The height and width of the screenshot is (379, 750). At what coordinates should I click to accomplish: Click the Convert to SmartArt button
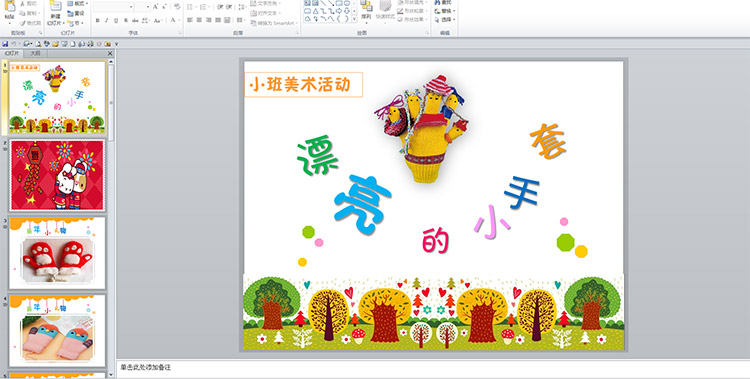pyautogui.click(x=275, y=23)
